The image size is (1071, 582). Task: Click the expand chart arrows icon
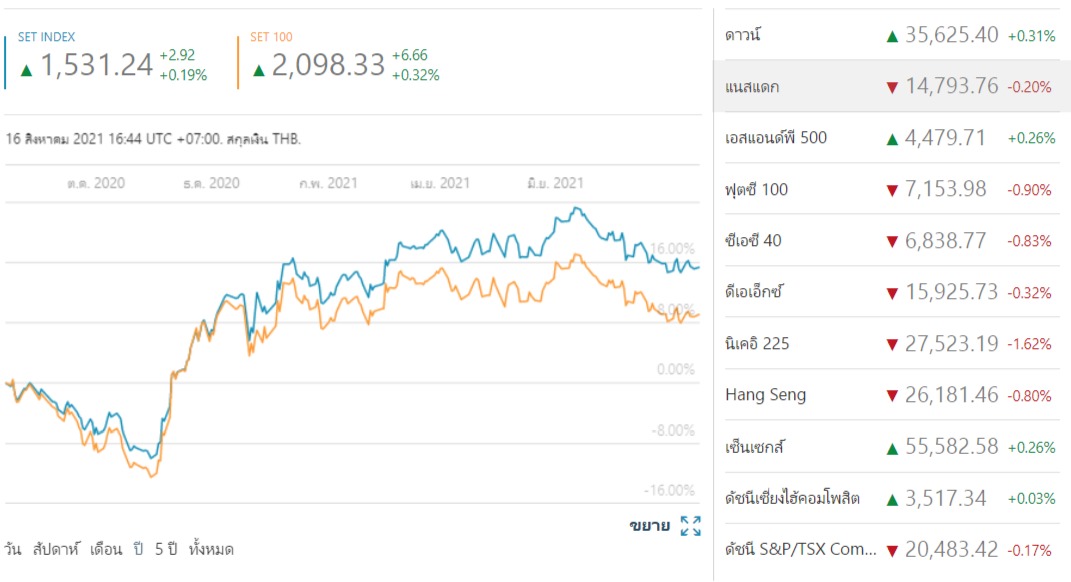pos(691,526)
